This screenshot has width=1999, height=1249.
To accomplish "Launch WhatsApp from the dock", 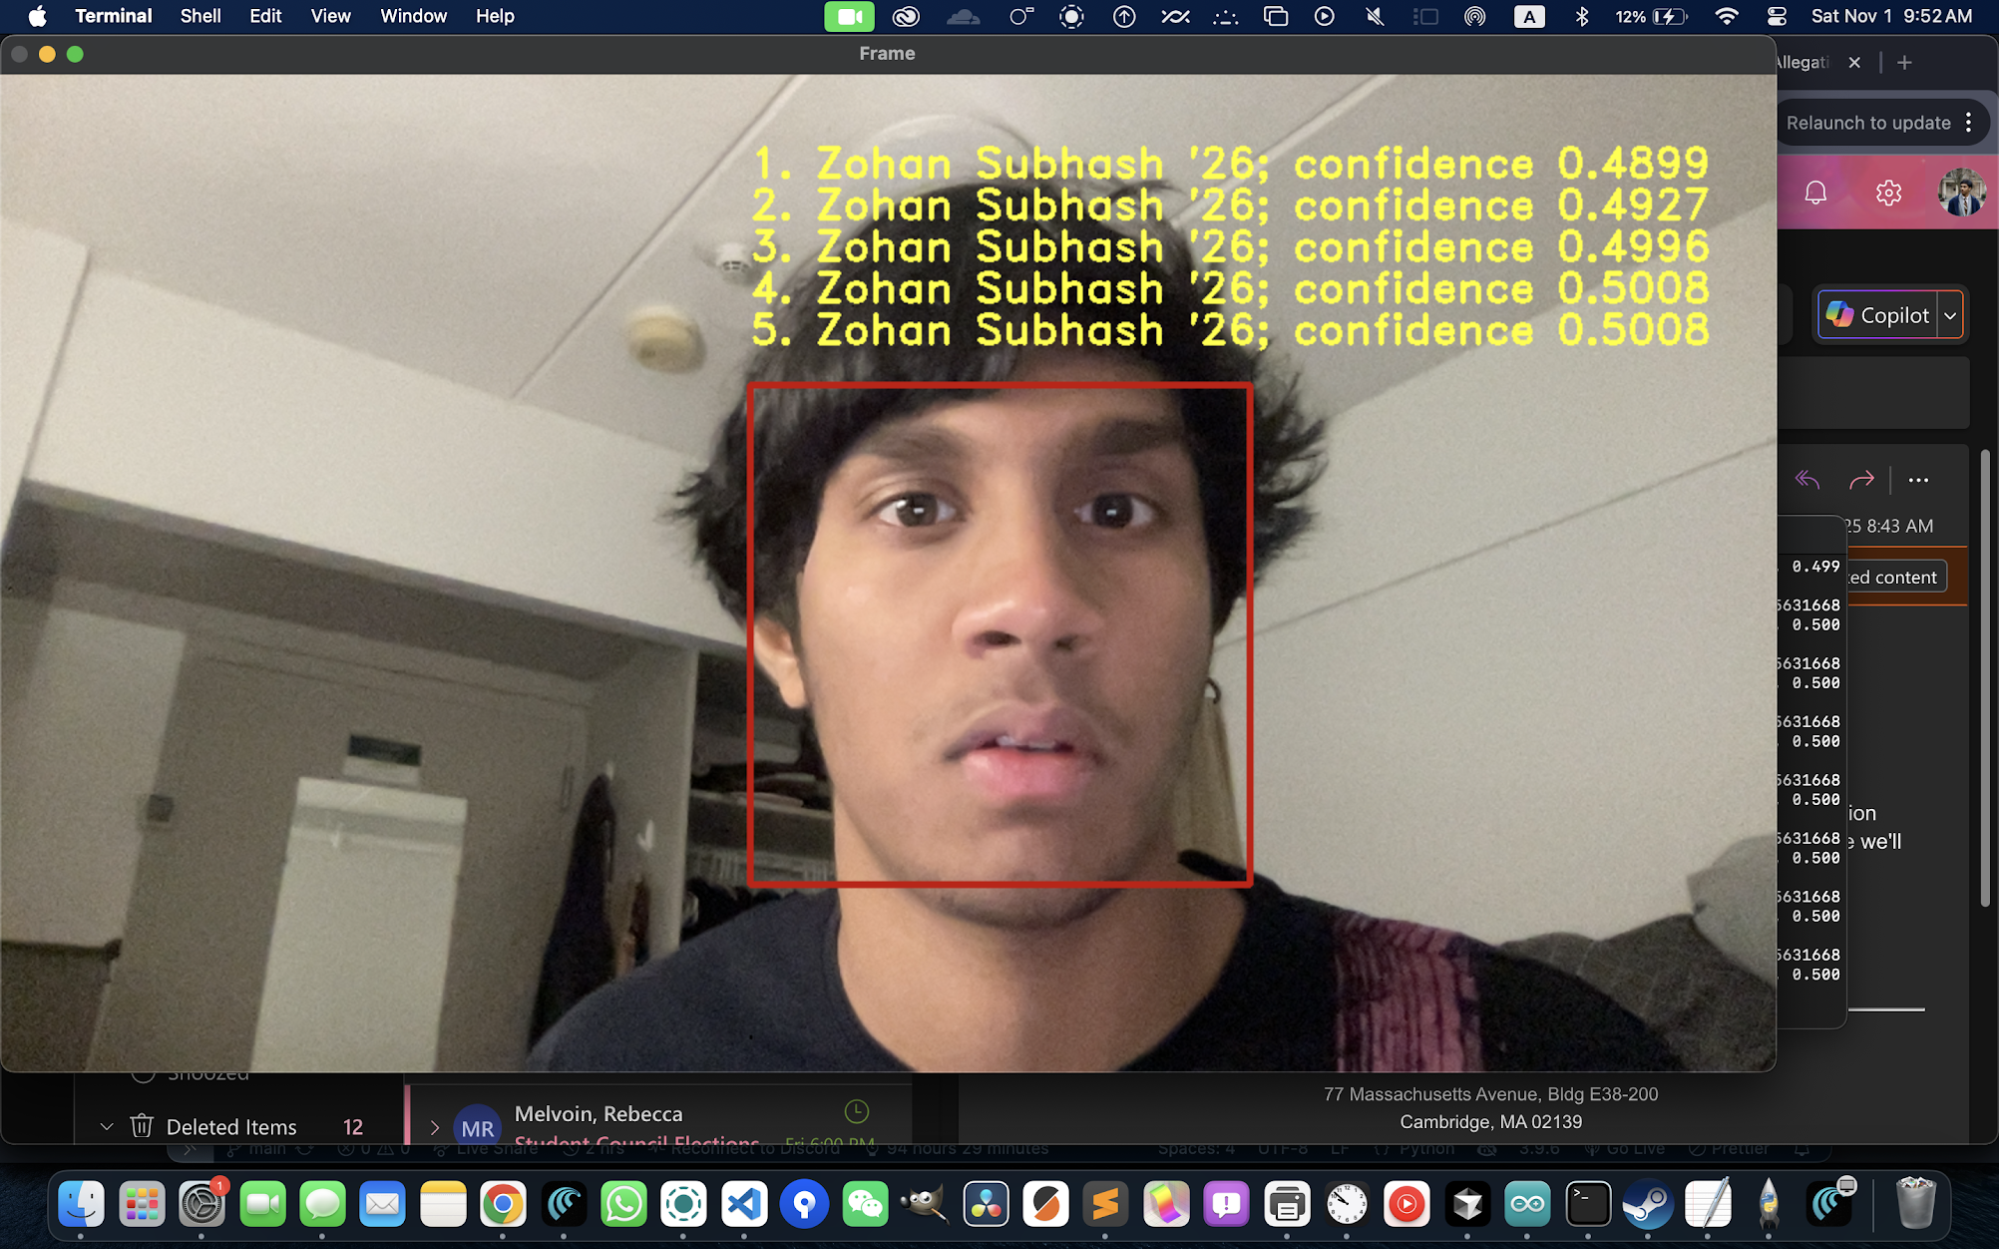I will (x=624, y=1204).
